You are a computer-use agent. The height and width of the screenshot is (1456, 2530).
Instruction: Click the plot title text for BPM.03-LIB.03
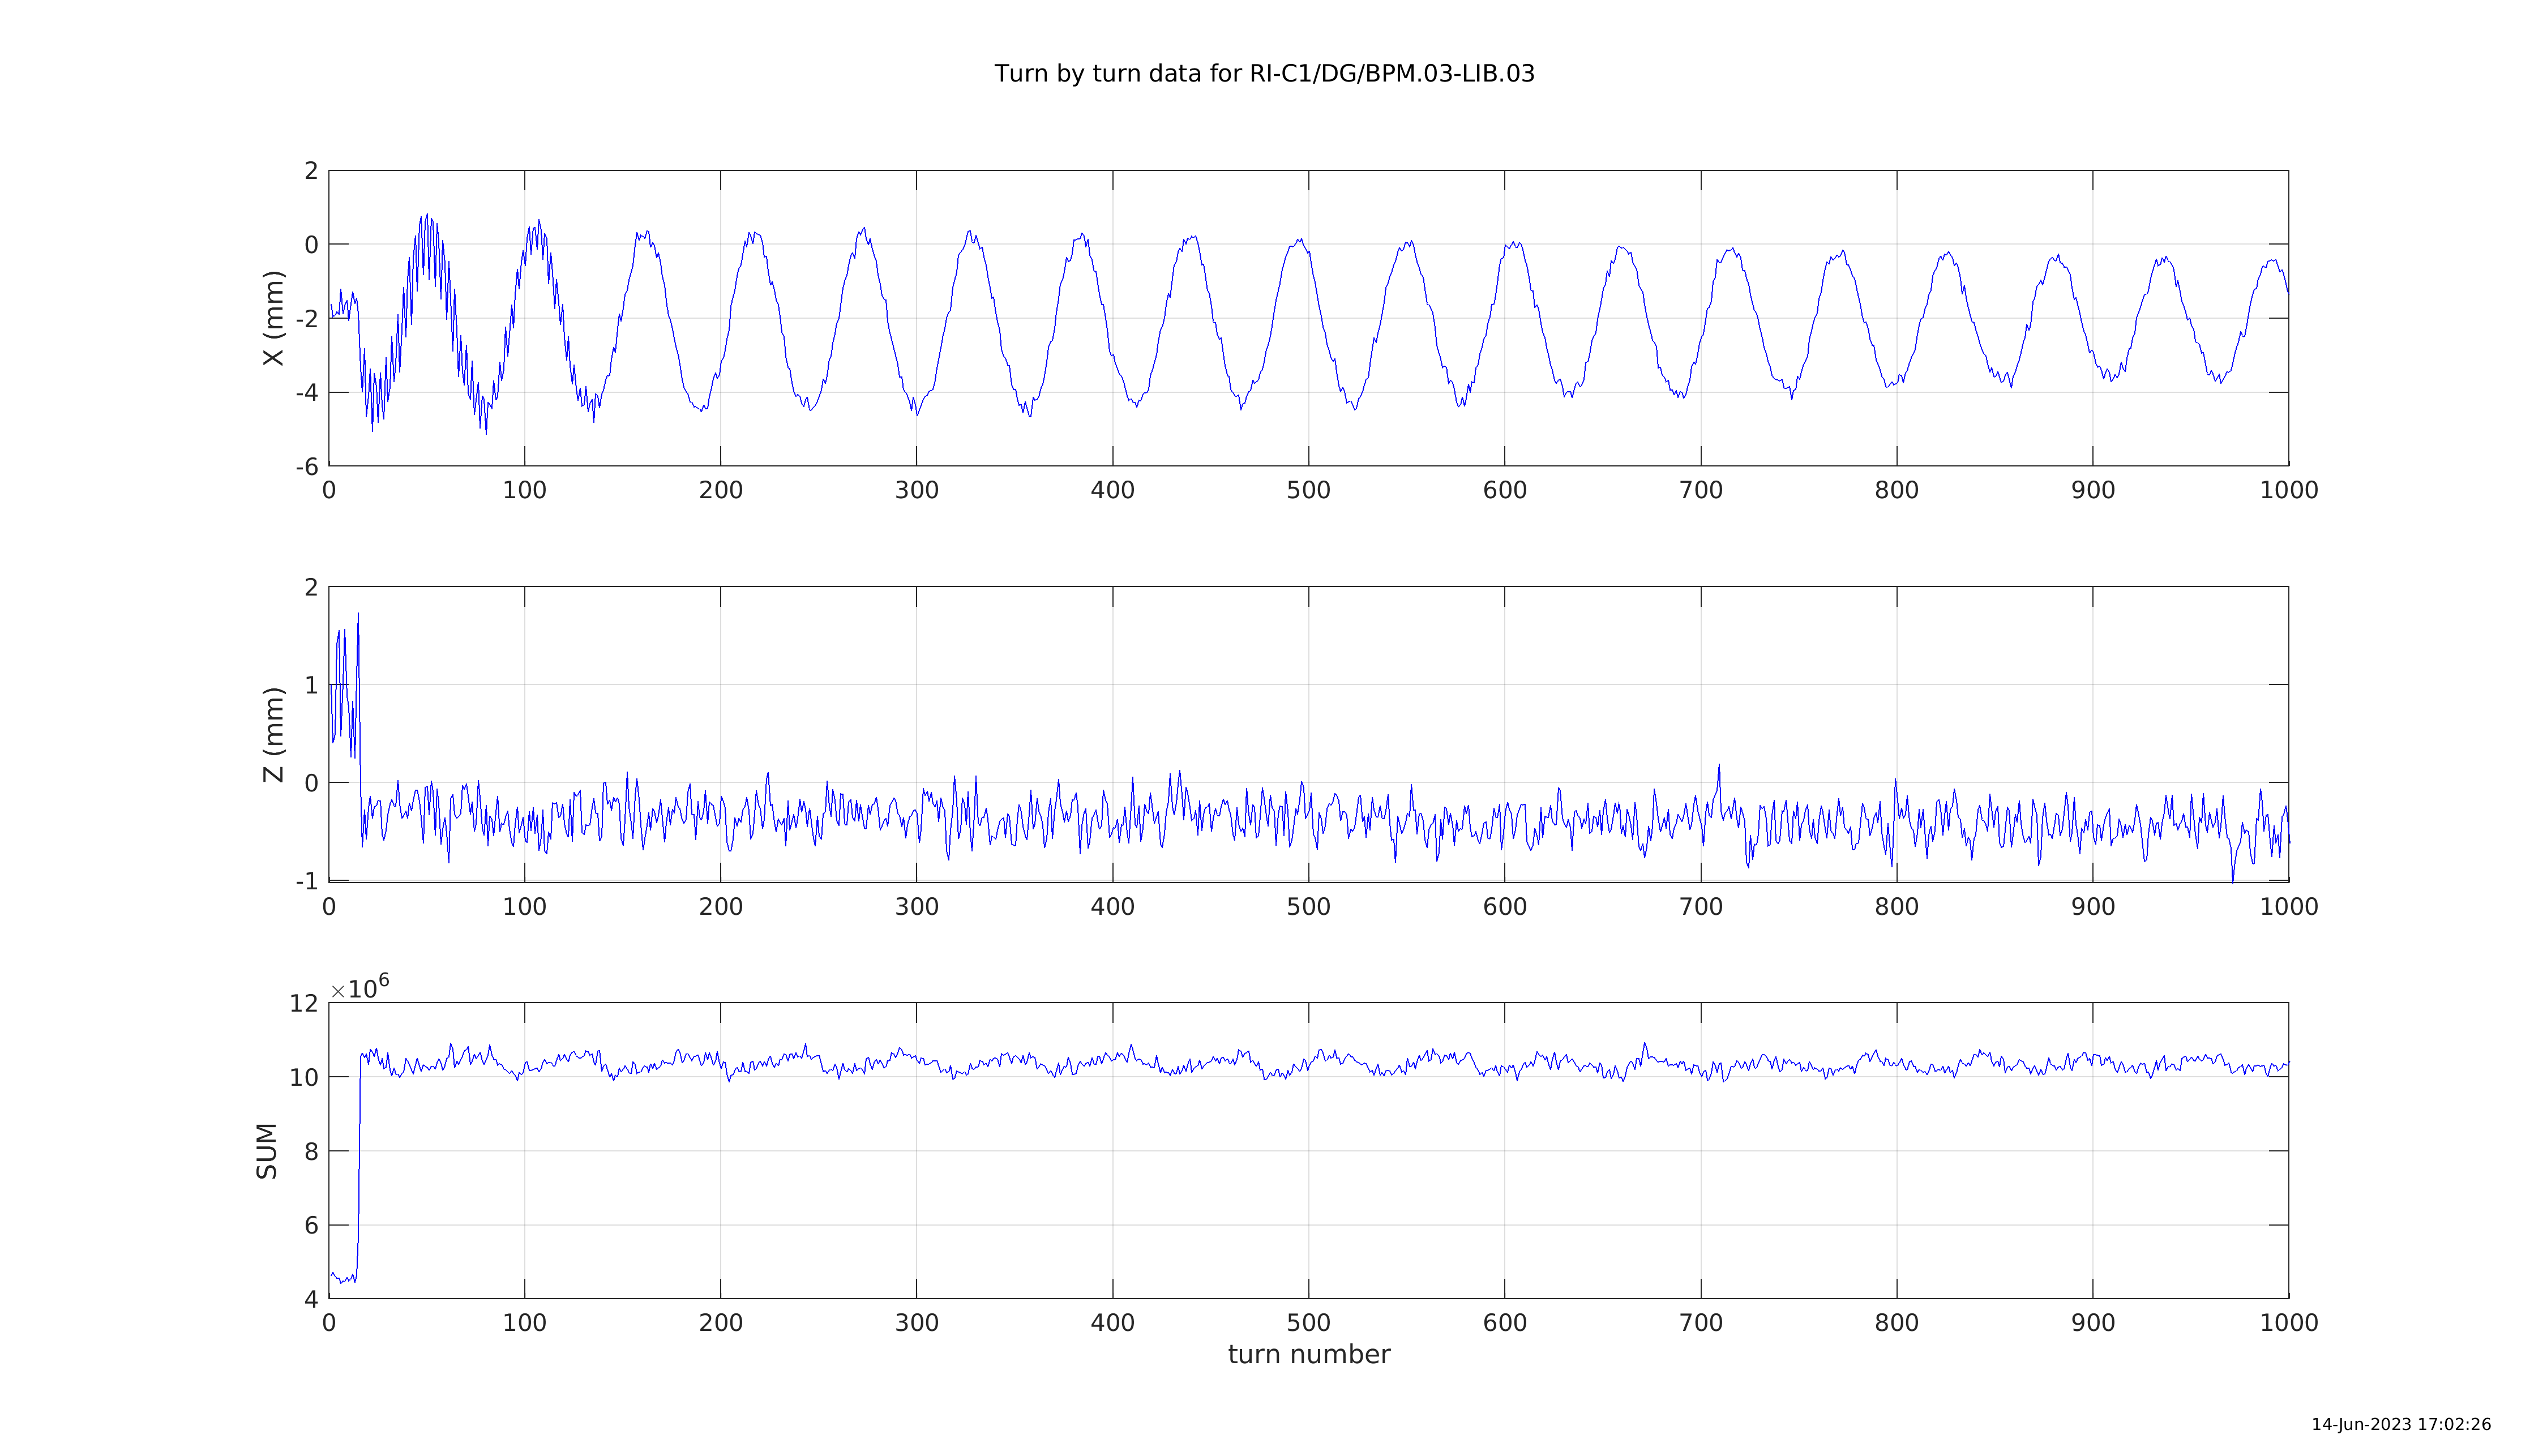point(1264,74)
